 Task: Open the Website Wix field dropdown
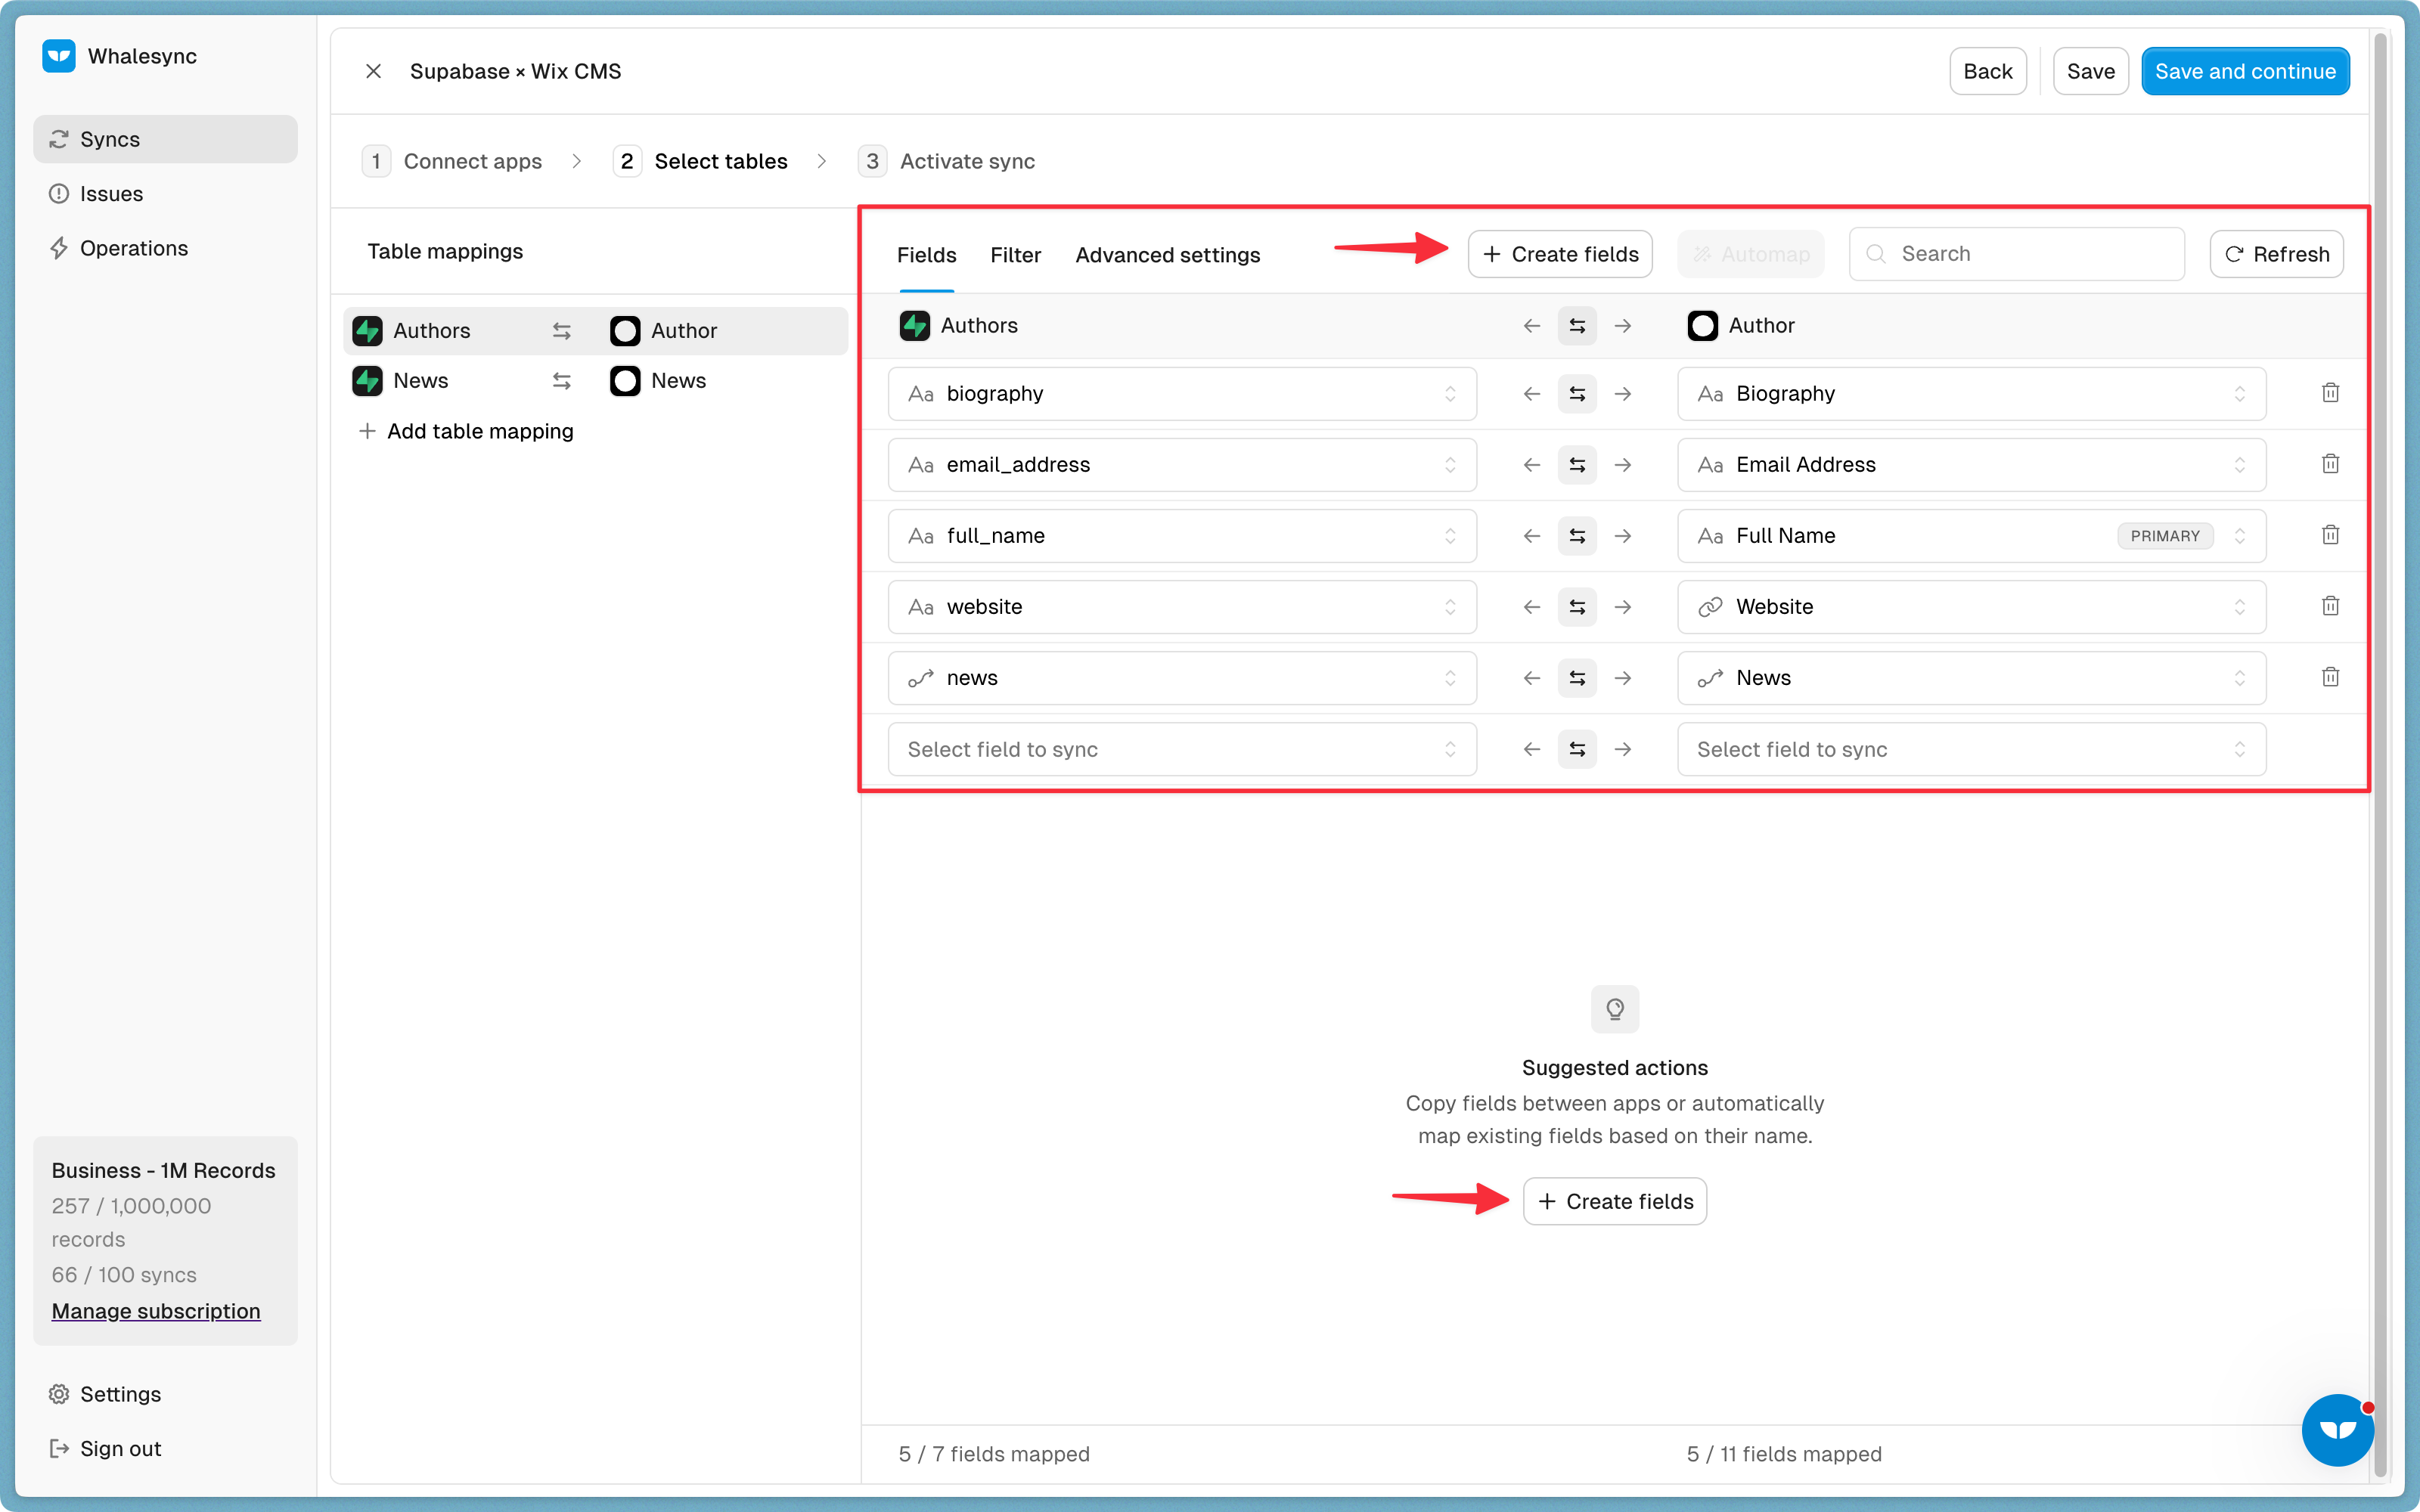1971,607
